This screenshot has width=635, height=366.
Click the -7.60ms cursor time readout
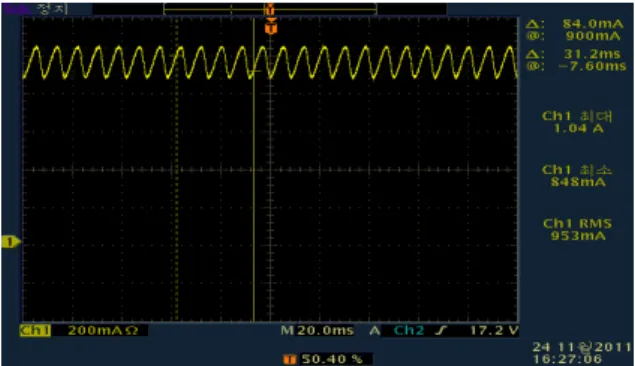coord(592,66)
